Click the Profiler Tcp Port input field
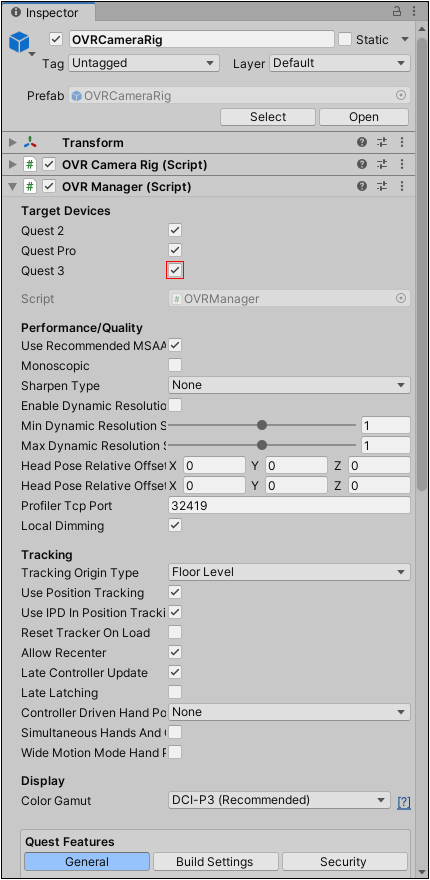The width and height of the screenshot is (430, 880). 289,506
